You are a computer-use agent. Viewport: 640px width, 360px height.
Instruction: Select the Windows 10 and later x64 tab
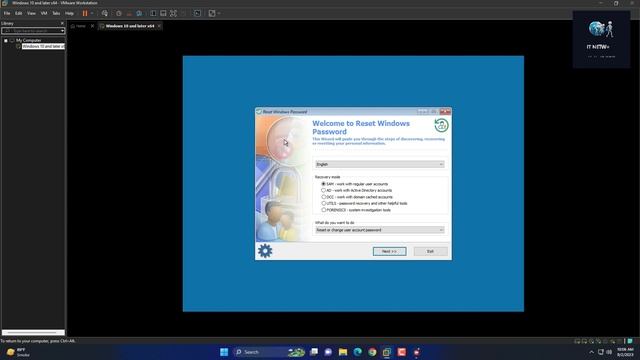coord(129,26)
